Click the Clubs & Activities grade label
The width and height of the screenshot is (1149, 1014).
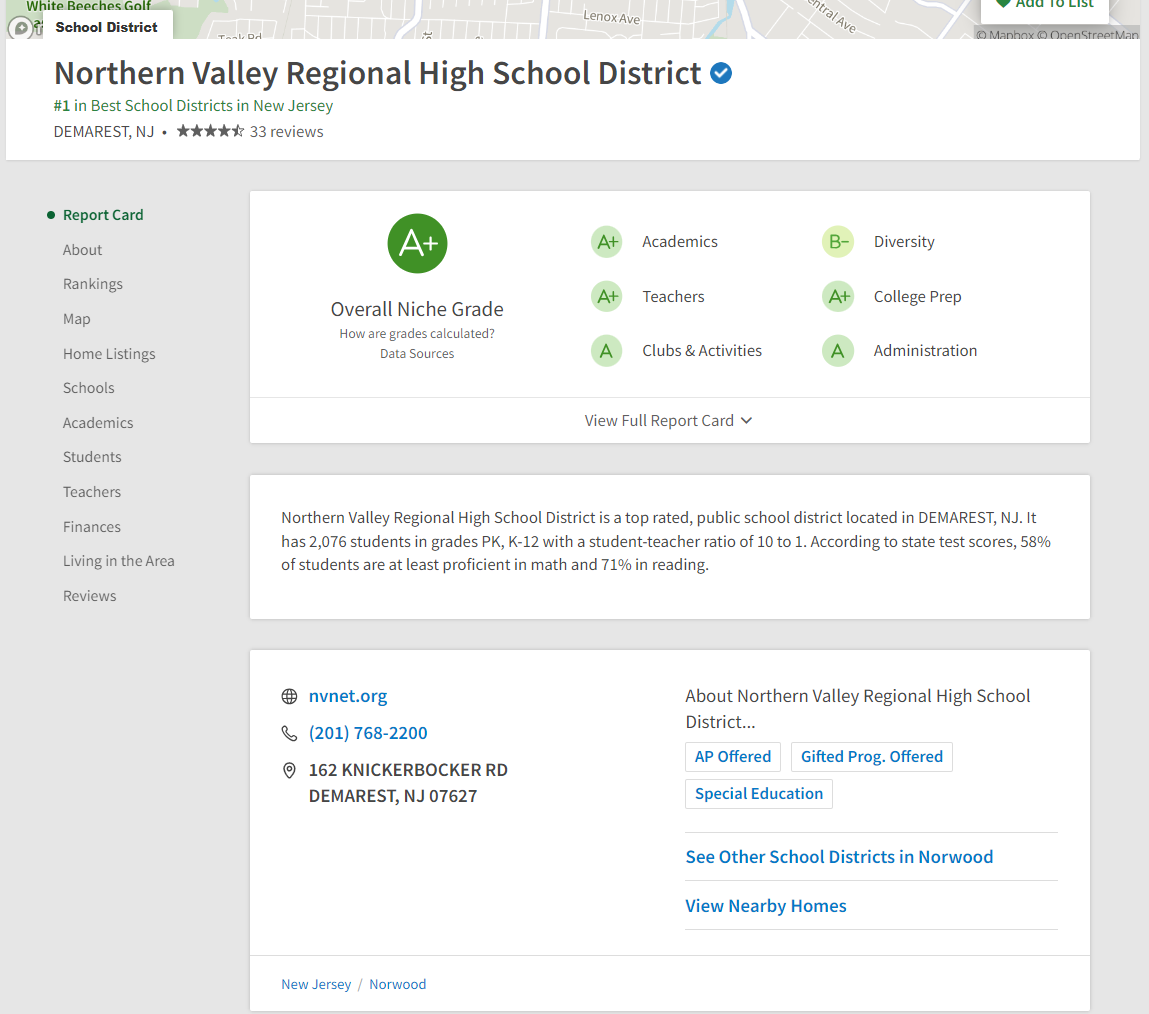[702, 351]
